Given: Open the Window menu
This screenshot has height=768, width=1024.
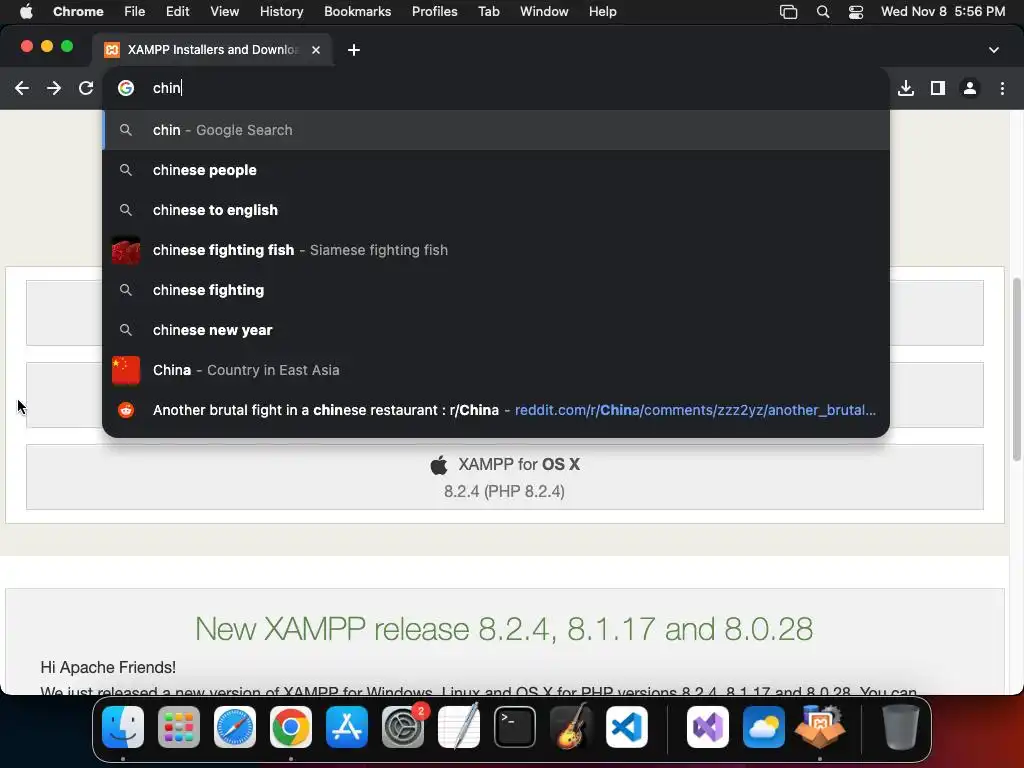Looking at the screenshot, I should pyautogui.click(x=544, y=12).
